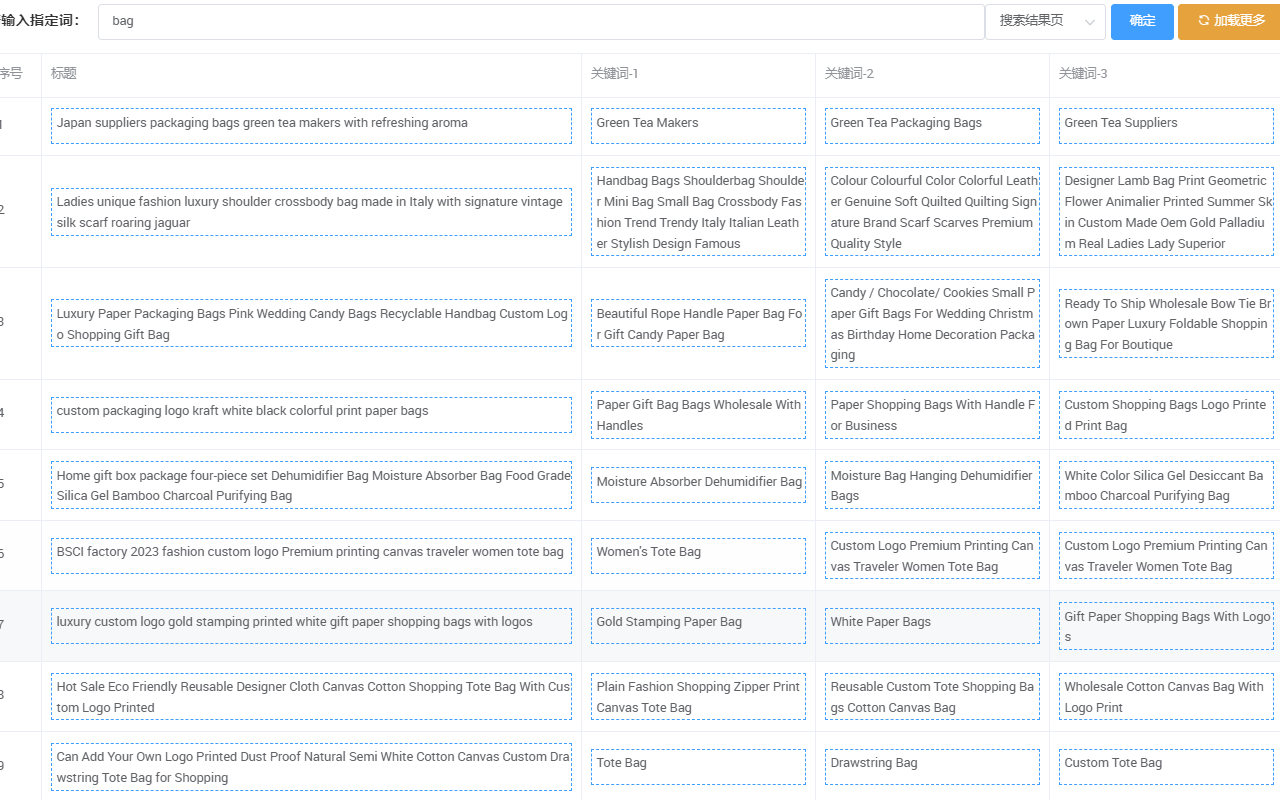Click the 标题 column header
The image size is (1280, 800).
pos(64,74)
